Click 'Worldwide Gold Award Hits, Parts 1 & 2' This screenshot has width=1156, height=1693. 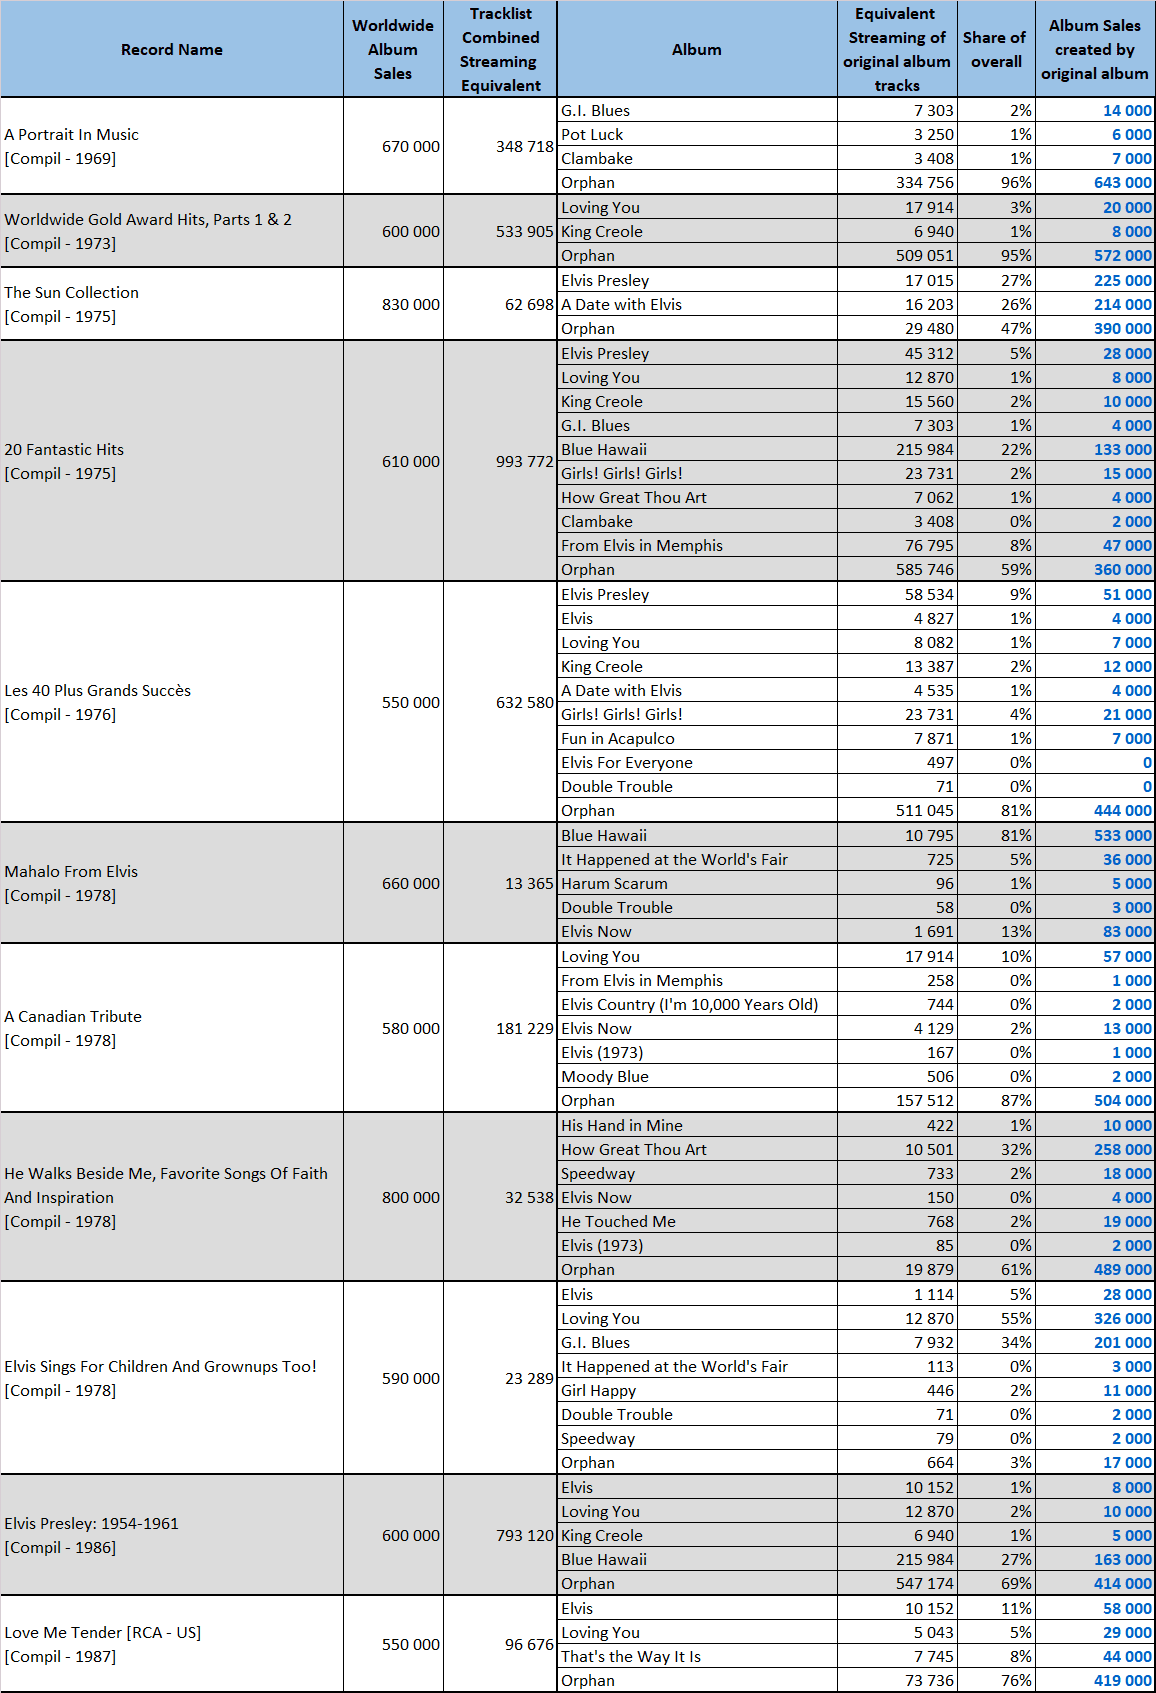point(172,231)
